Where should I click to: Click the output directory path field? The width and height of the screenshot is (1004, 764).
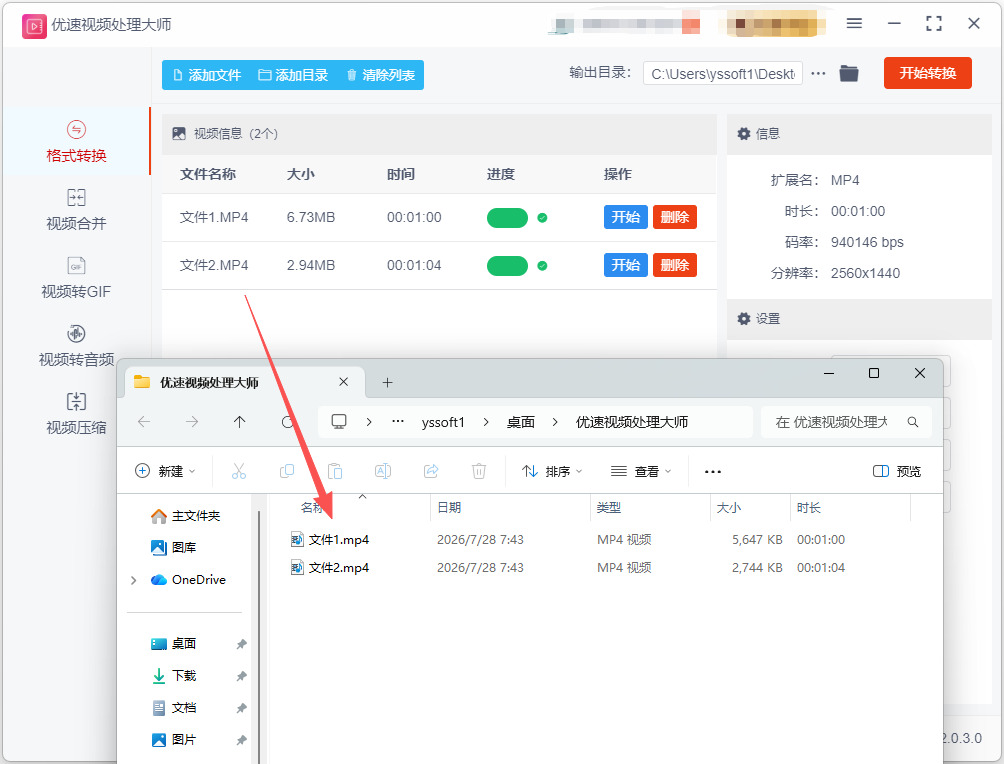[723, 74]
